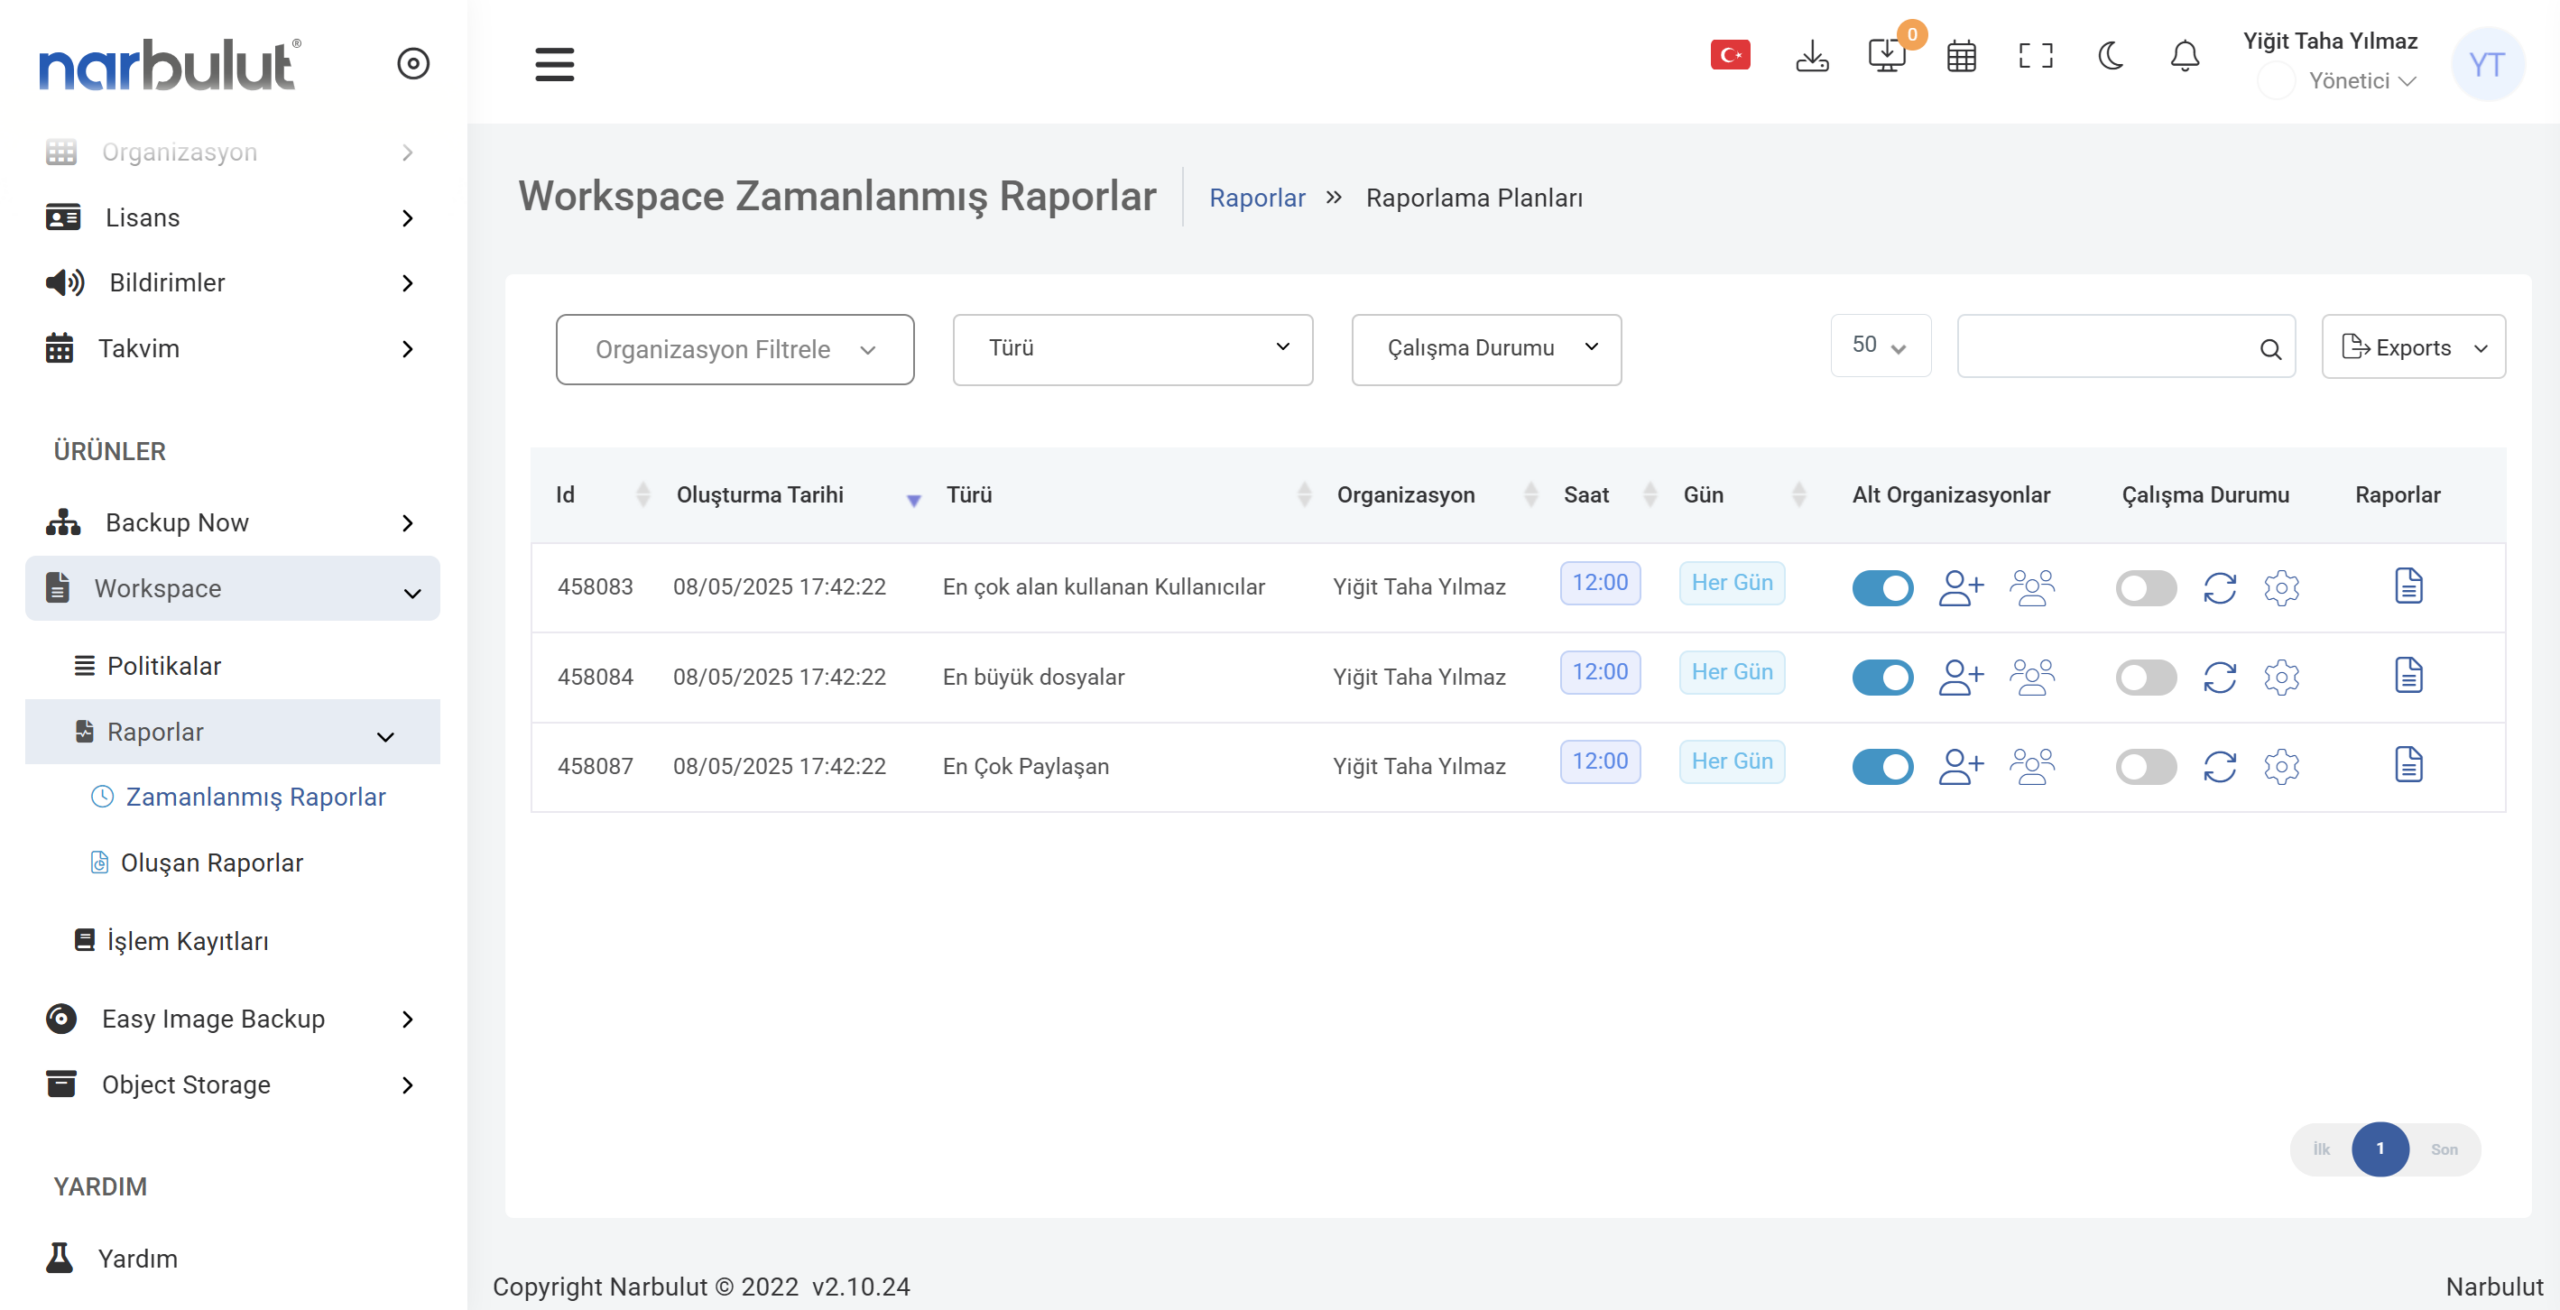Open Zamanlanmış Raporlar item
Screen dimensions: 2560x1310
239,797
